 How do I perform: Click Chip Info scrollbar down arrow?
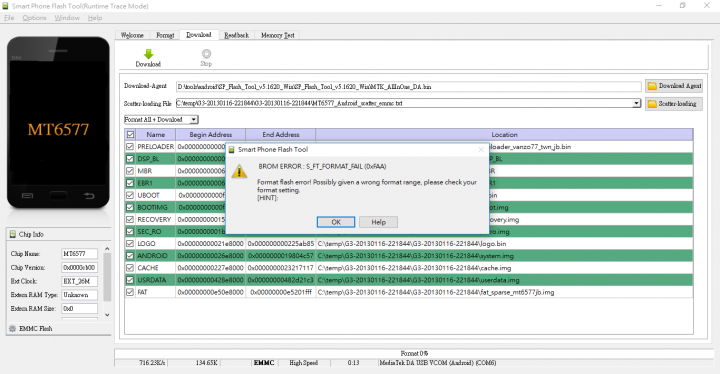point(107,315)
